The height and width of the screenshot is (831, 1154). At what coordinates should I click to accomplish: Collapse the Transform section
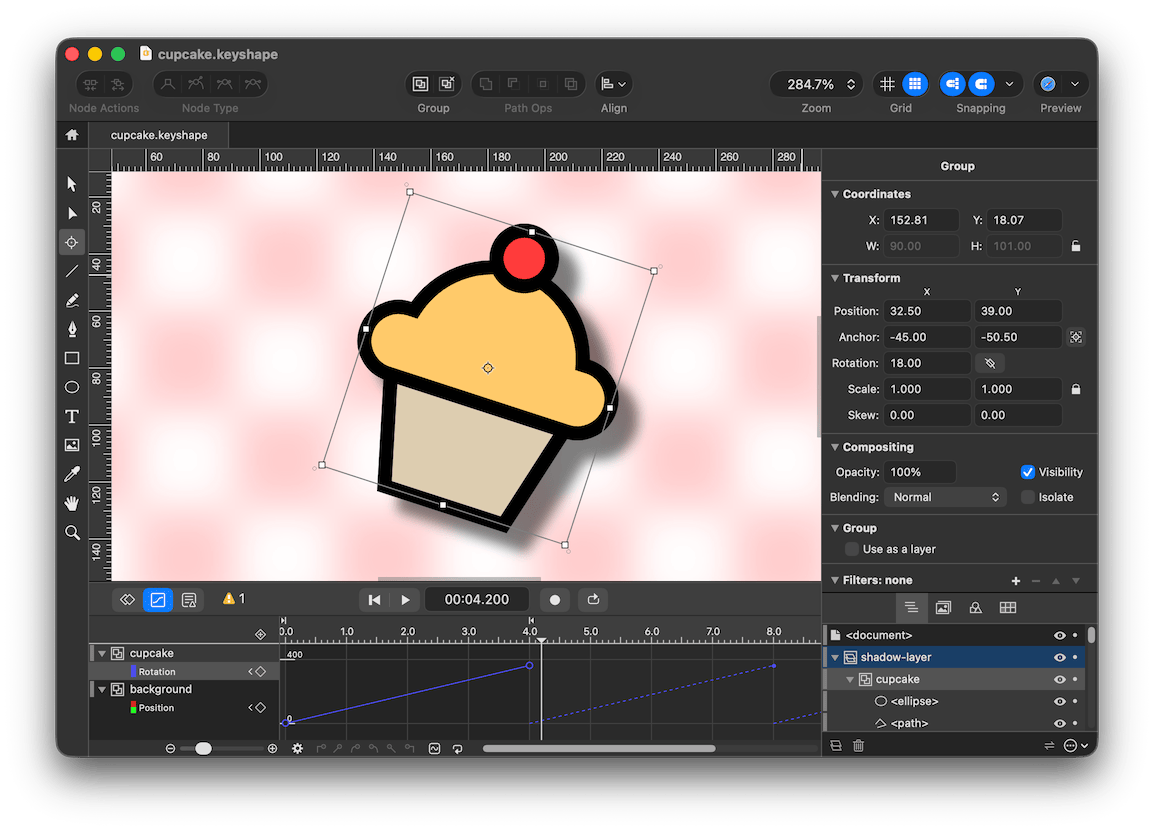[x=835, y=278]
